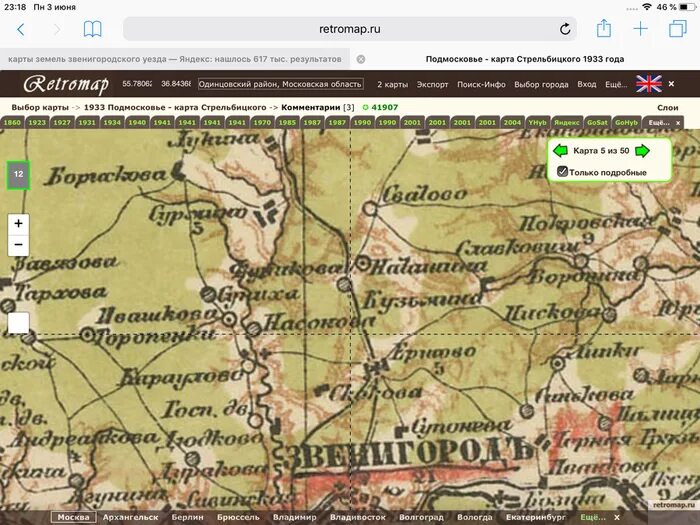Viewport: 700px width, 525px height.
Task: Go back with Safari's back arrow
Action: pos(21,29)
